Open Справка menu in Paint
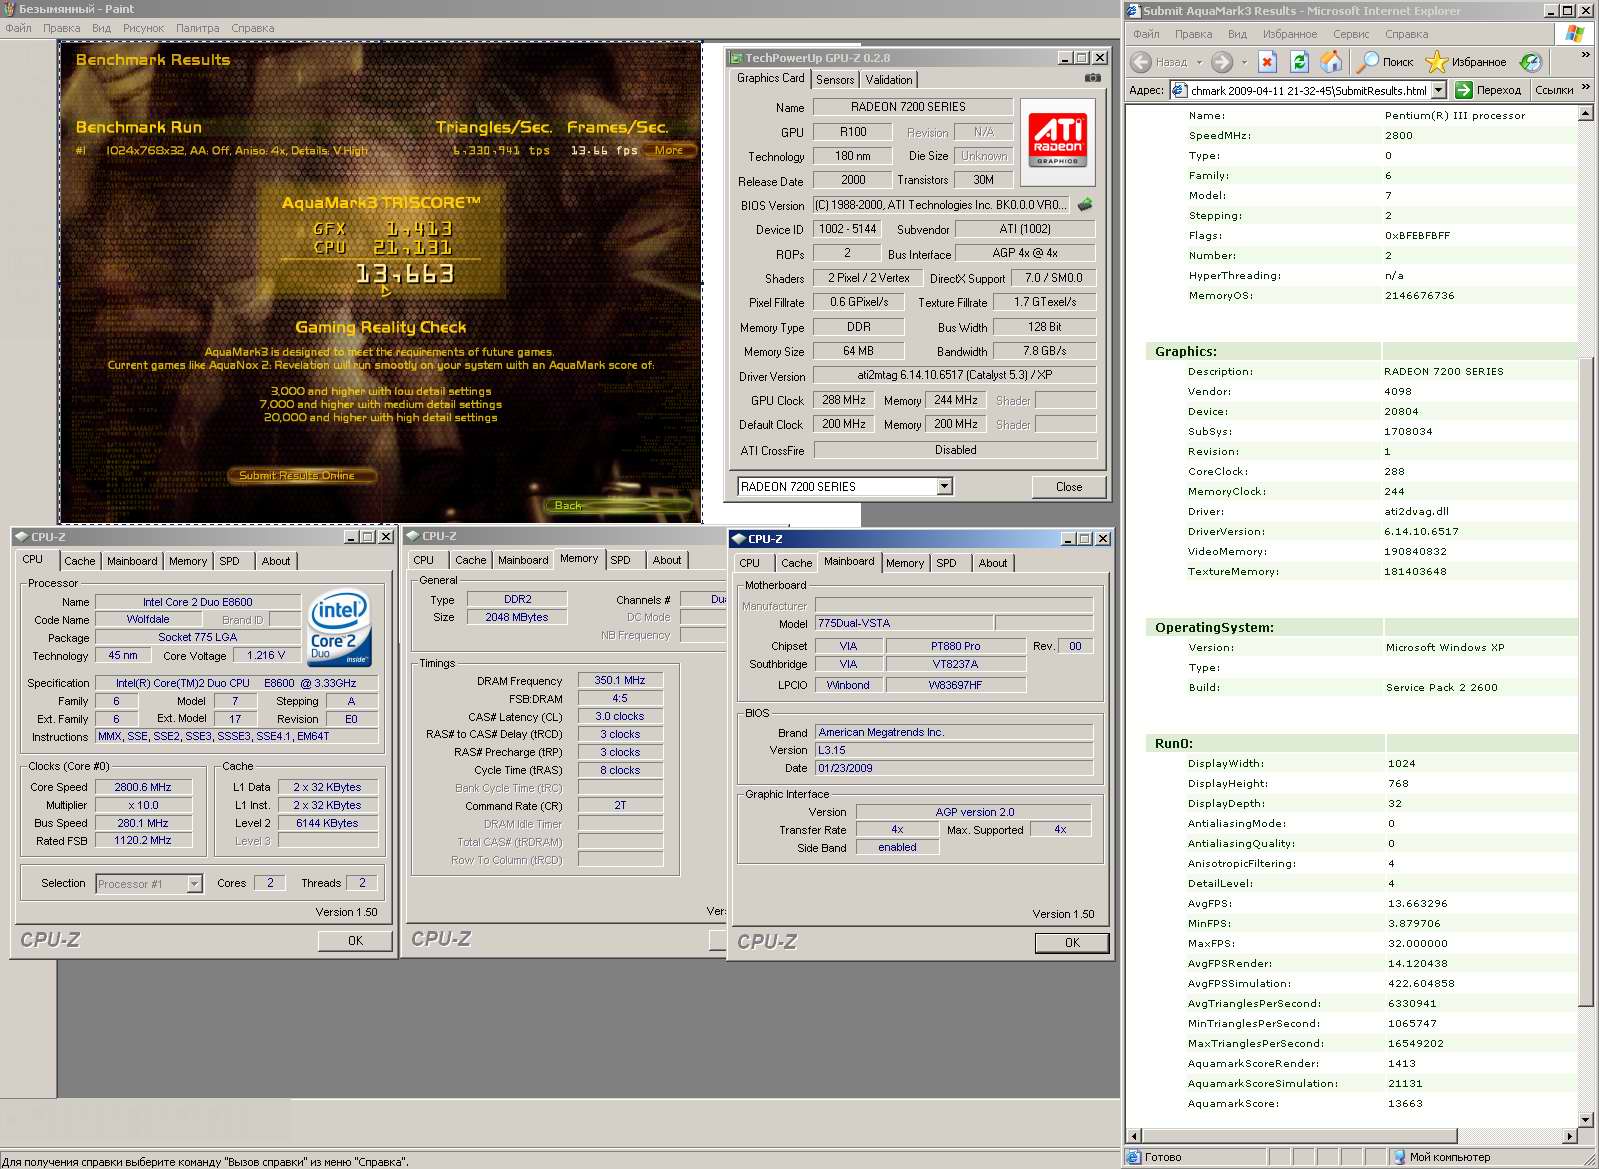1599x1169 pixels. pyautogui.click(x=252, y=28)
